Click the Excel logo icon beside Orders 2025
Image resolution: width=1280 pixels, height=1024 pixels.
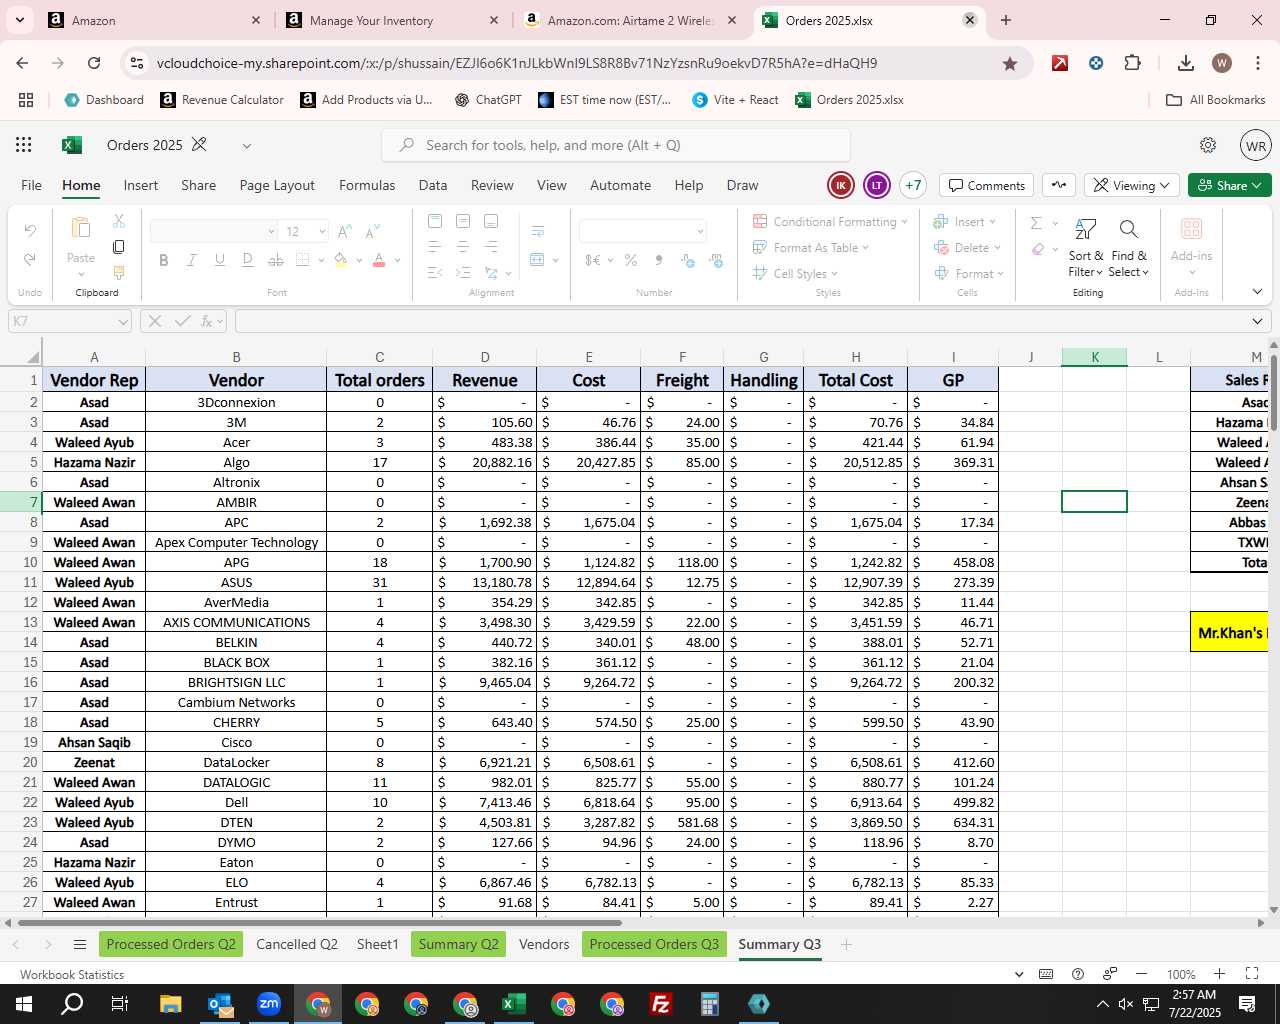(x=71, y=145)
